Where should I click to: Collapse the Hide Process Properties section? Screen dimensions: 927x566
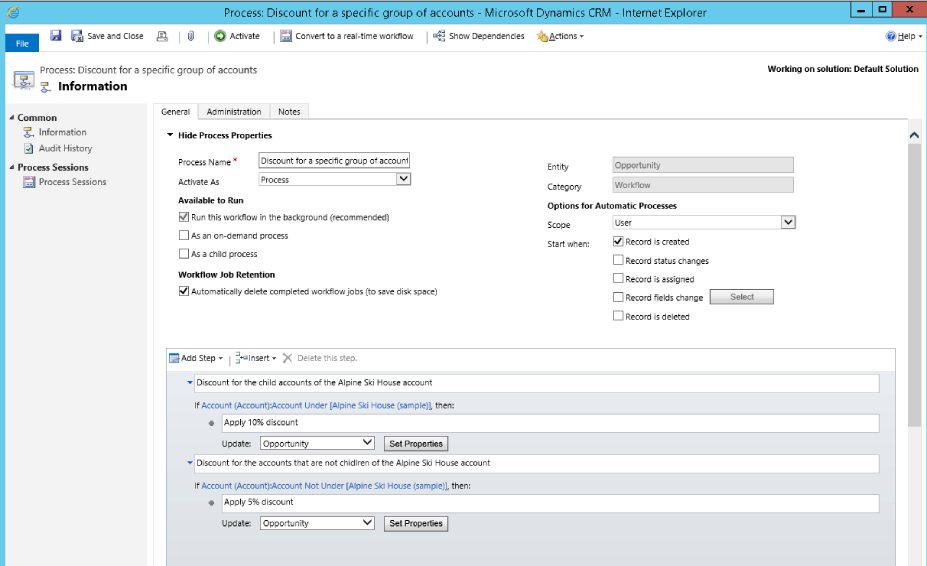(x=170, y=135)
